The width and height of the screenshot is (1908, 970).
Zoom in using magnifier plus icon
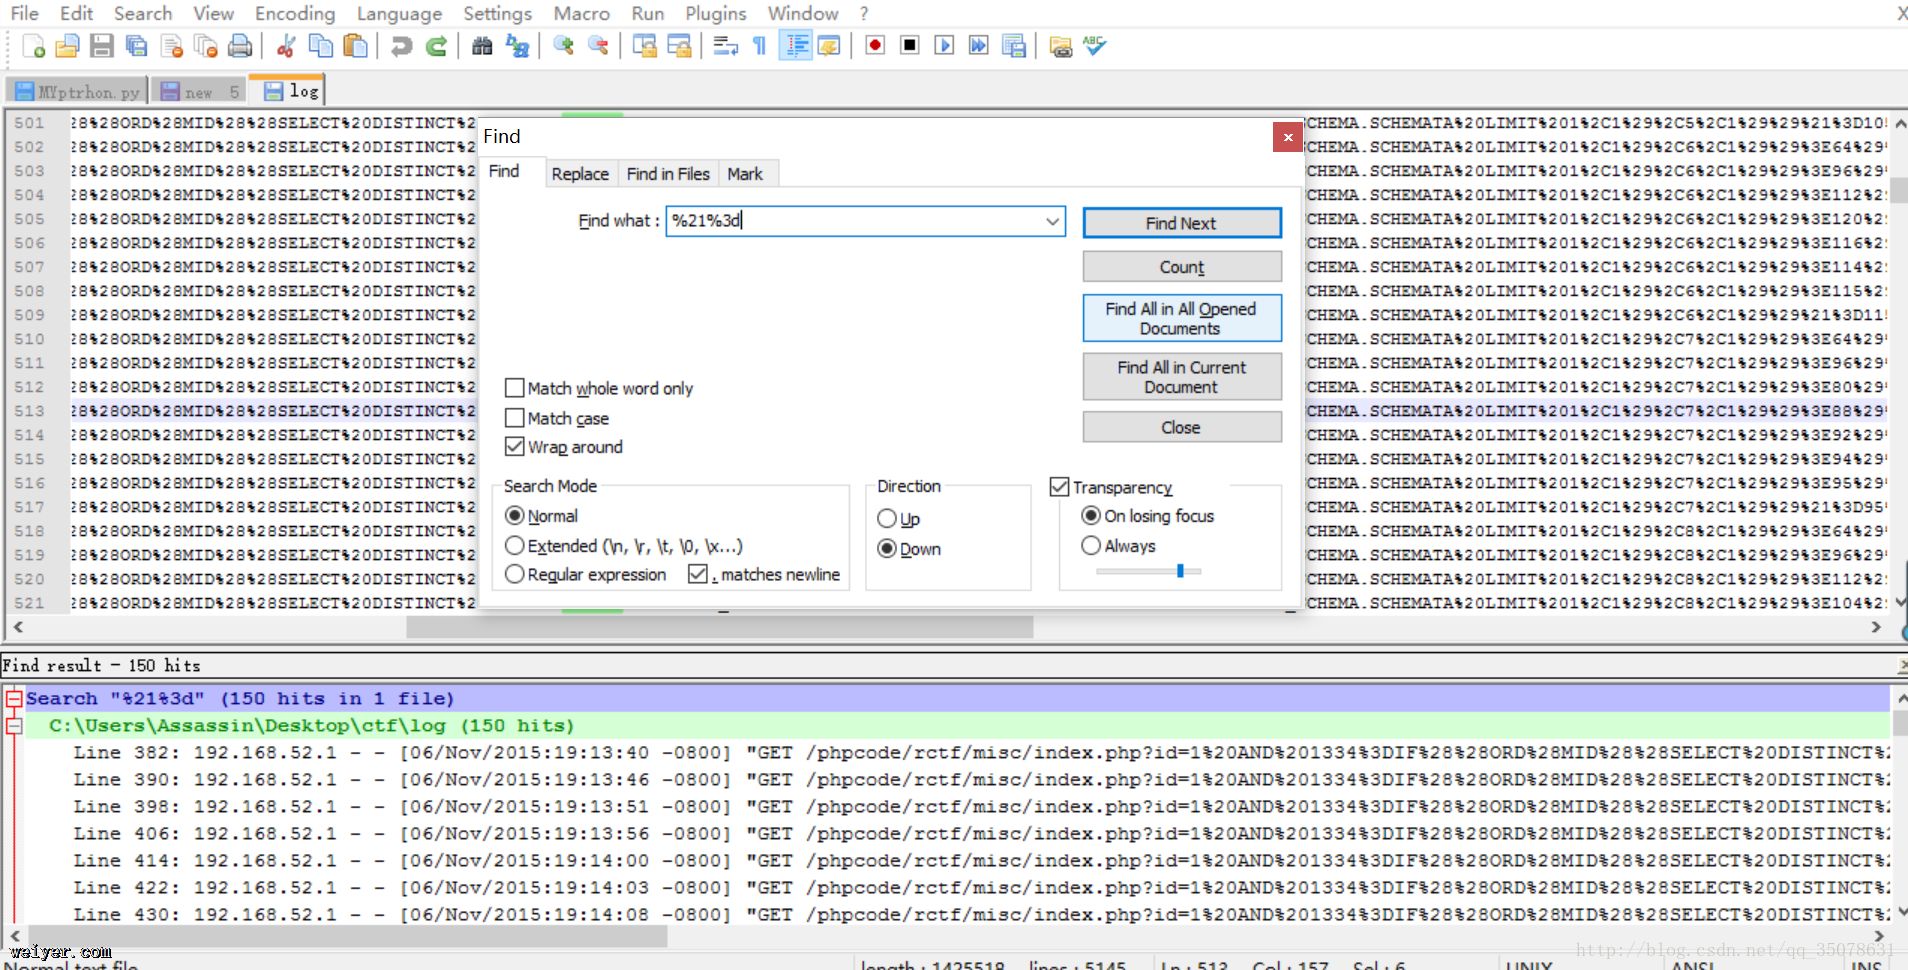click(x=563, y=46)
